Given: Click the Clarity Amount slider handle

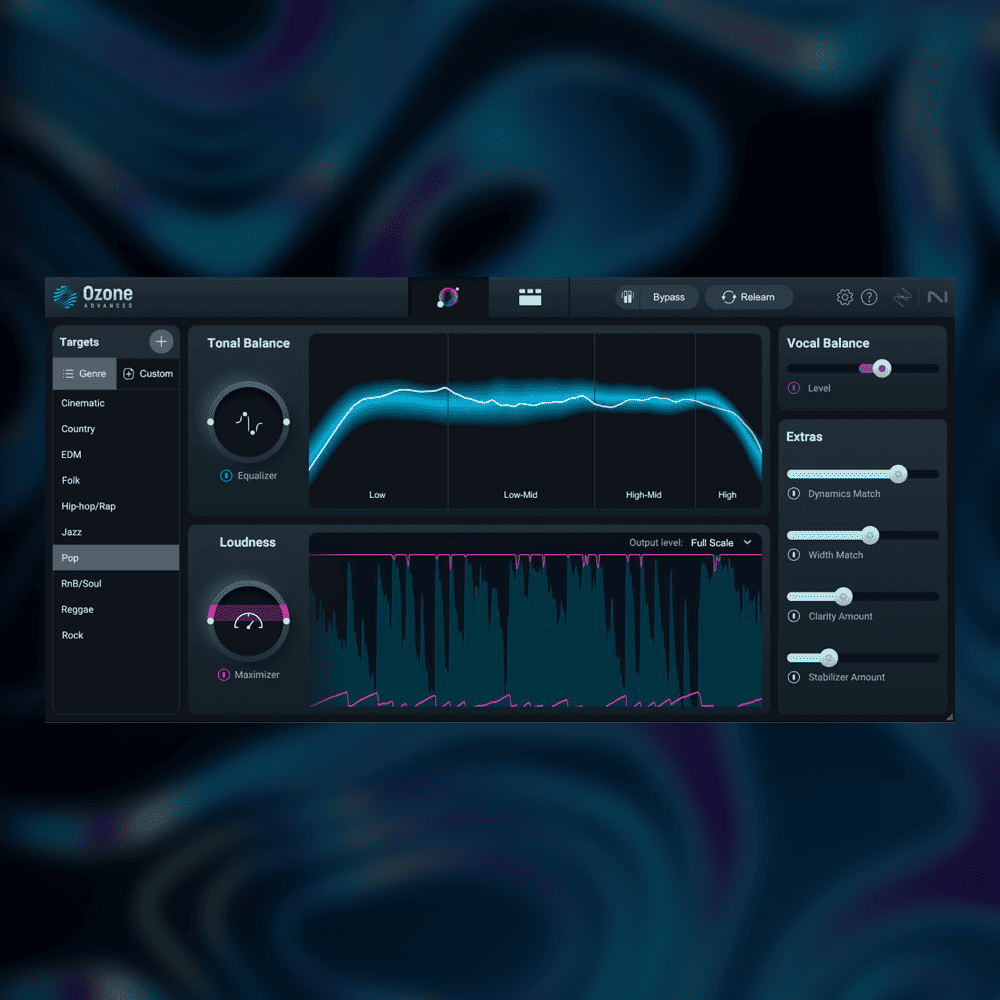Looking at the screenshot, I should click(843, 596).
